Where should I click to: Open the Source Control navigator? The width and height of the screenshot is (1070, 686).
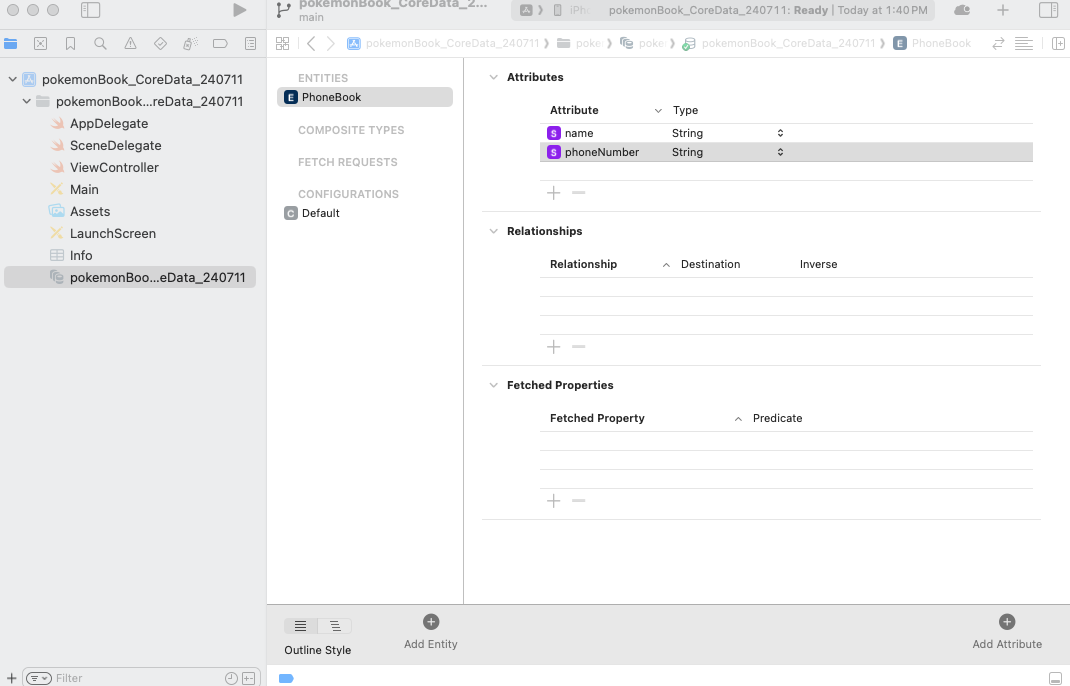[40, 44]
